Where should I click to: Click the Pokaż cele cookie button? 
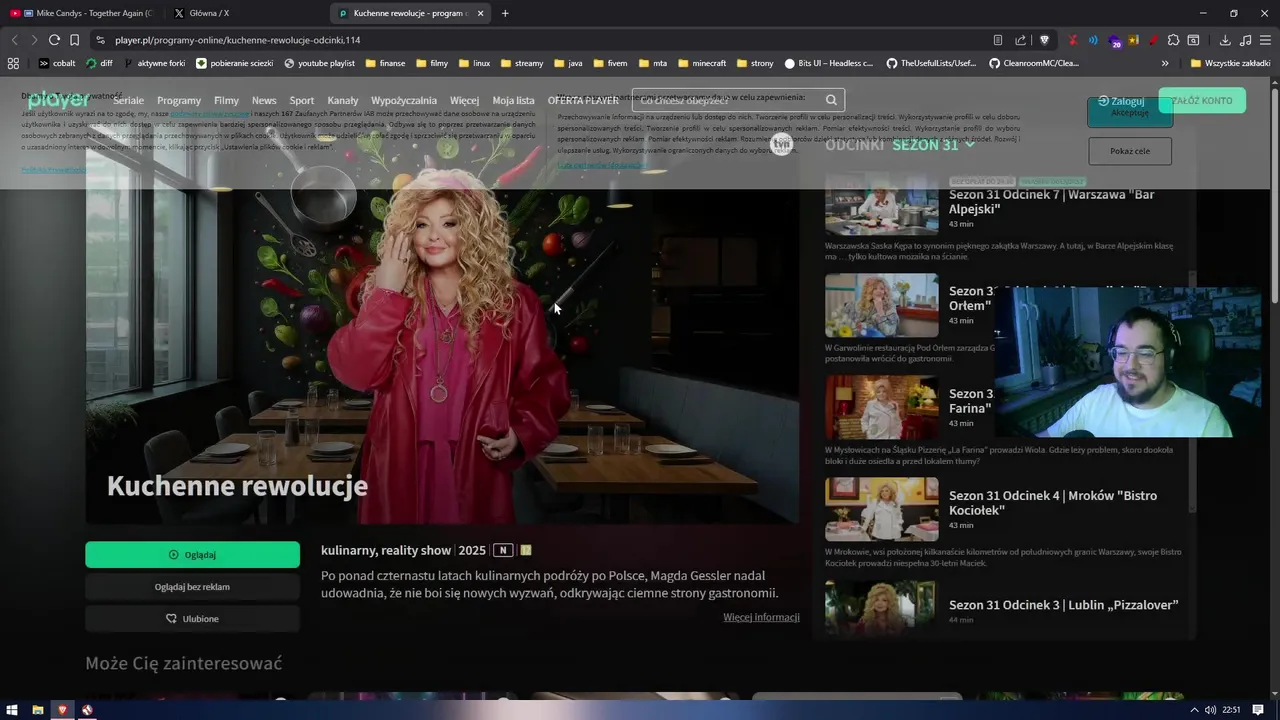coord(1130,151)
